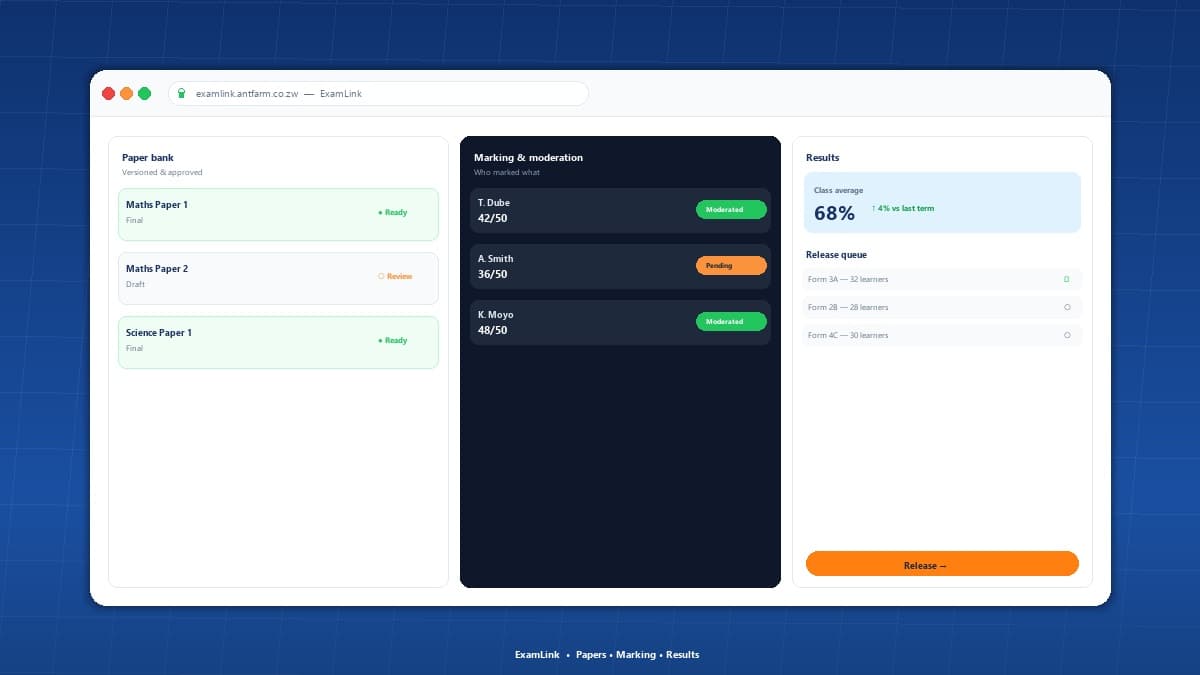This screenshot has width=1200, height=675.
Task: Click the Ready status on Science Paper 1
Action: tap(393, 341)
